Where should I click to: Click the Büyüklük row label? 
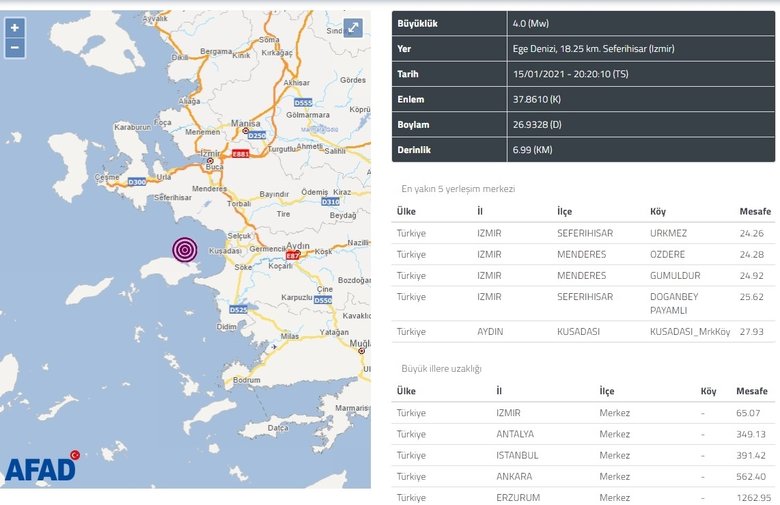tap(417, 23)
